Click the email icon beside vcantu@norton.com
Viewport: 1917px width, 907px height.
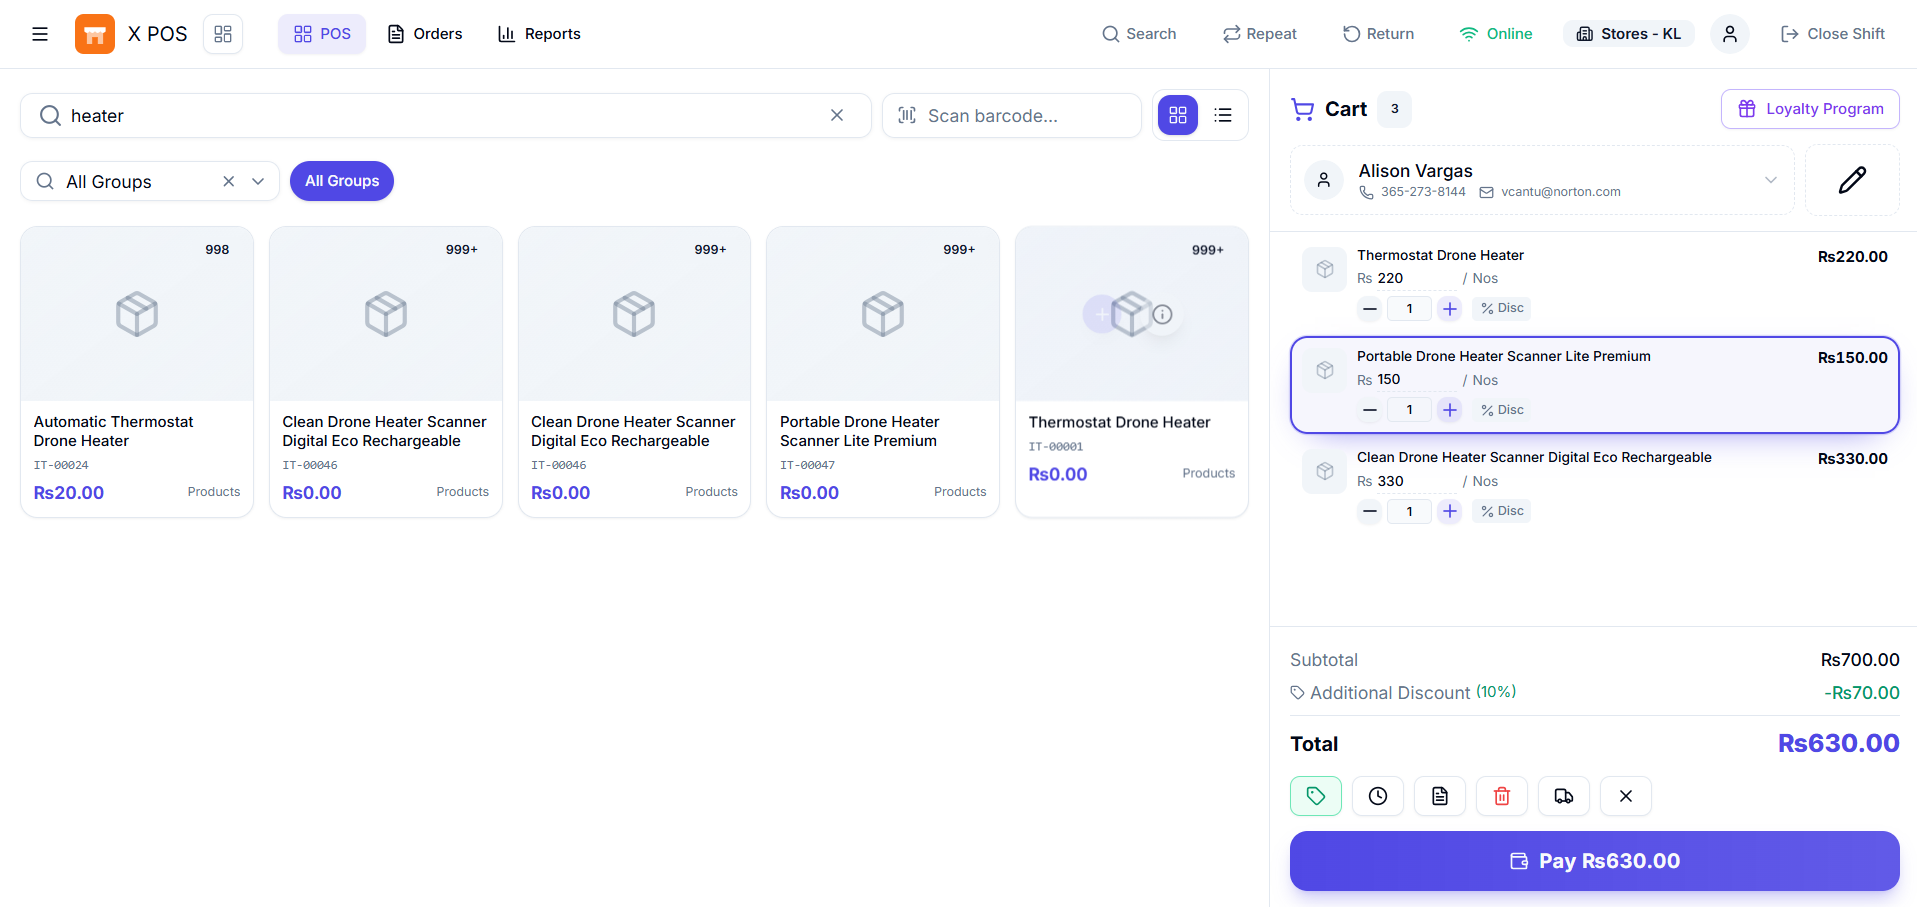coord(1487,193)
